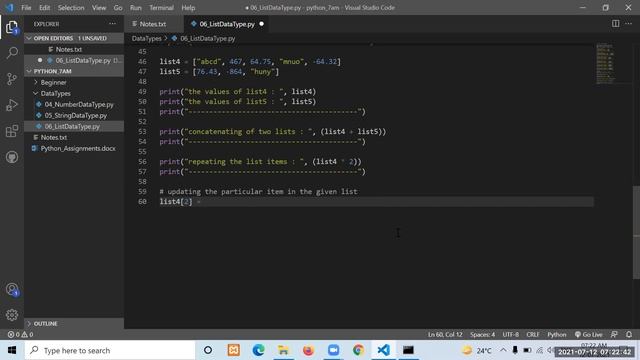This screenshot has width=640, height=360.
Task: Open Microsoft Edge from taskbar
Action: pyautogui.click(x=258, y=350)
